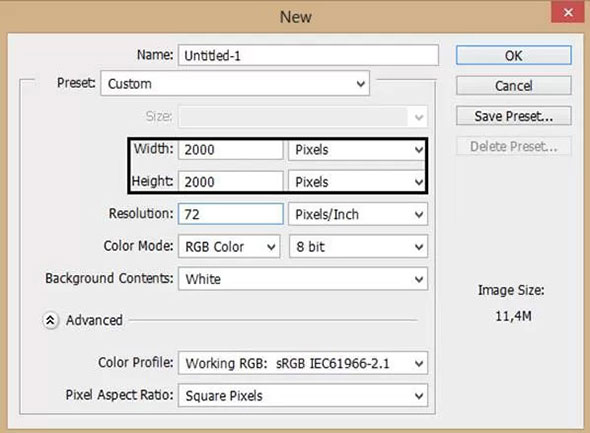The width and height of the screenshot is (590, 433).
Task: Click the OK button
Action: point(514,56)
